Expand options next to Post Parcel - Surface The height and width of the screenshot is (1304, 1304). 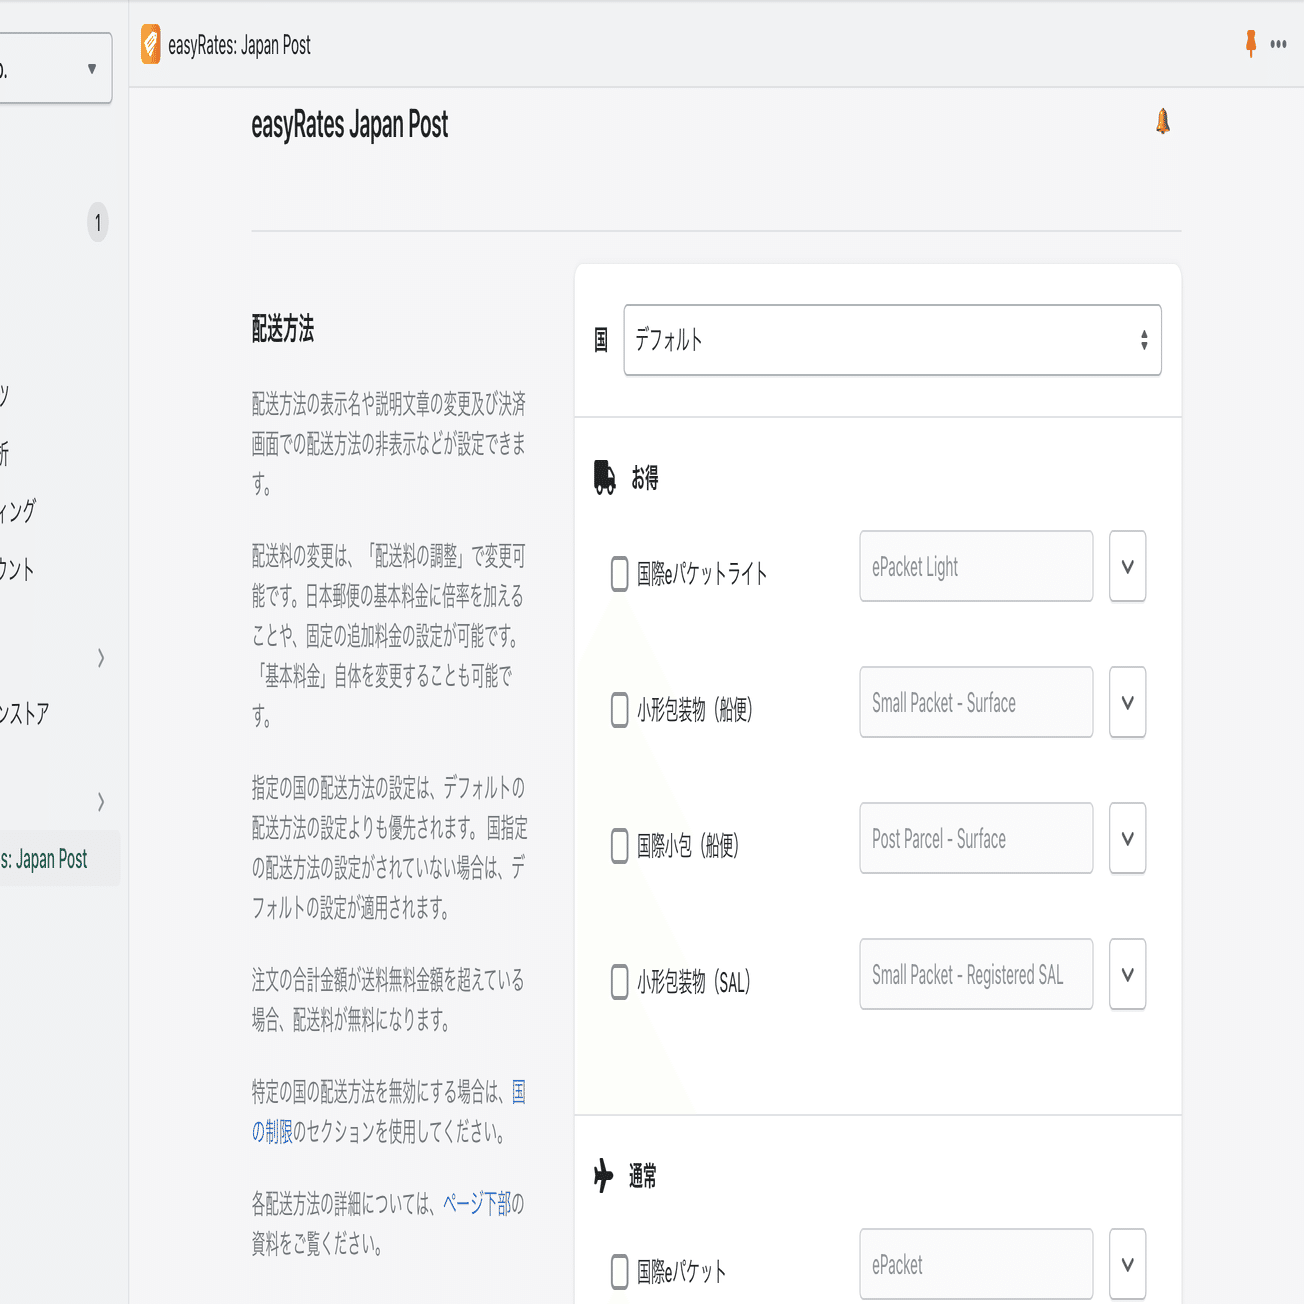(1127, 838)
